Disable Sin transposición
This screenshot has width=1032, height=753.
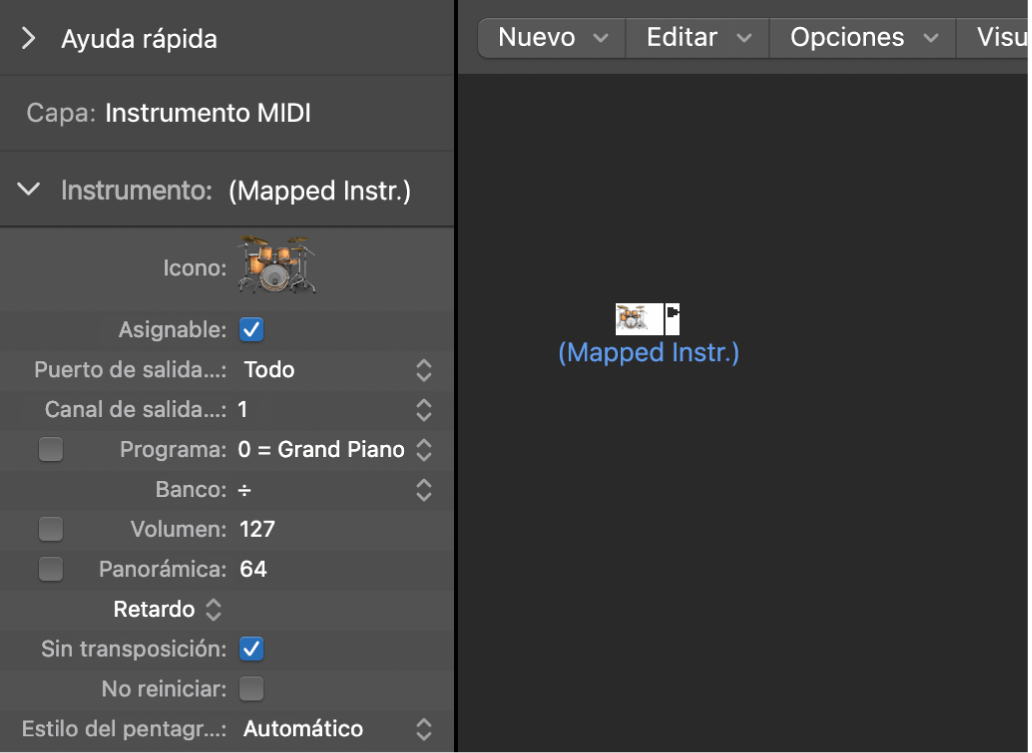251,648
